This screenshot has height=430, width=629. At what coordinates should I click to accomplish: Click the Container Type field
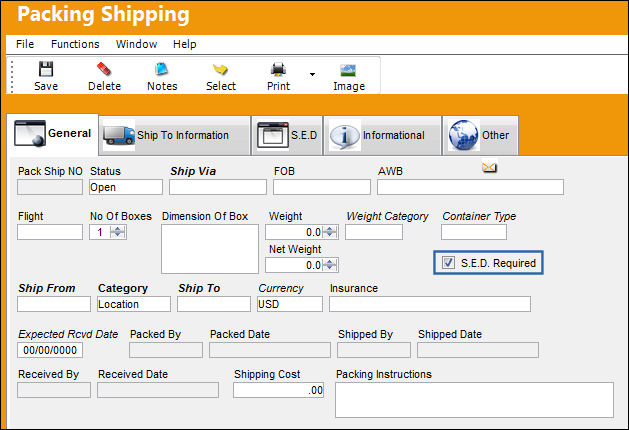[474, 232]
